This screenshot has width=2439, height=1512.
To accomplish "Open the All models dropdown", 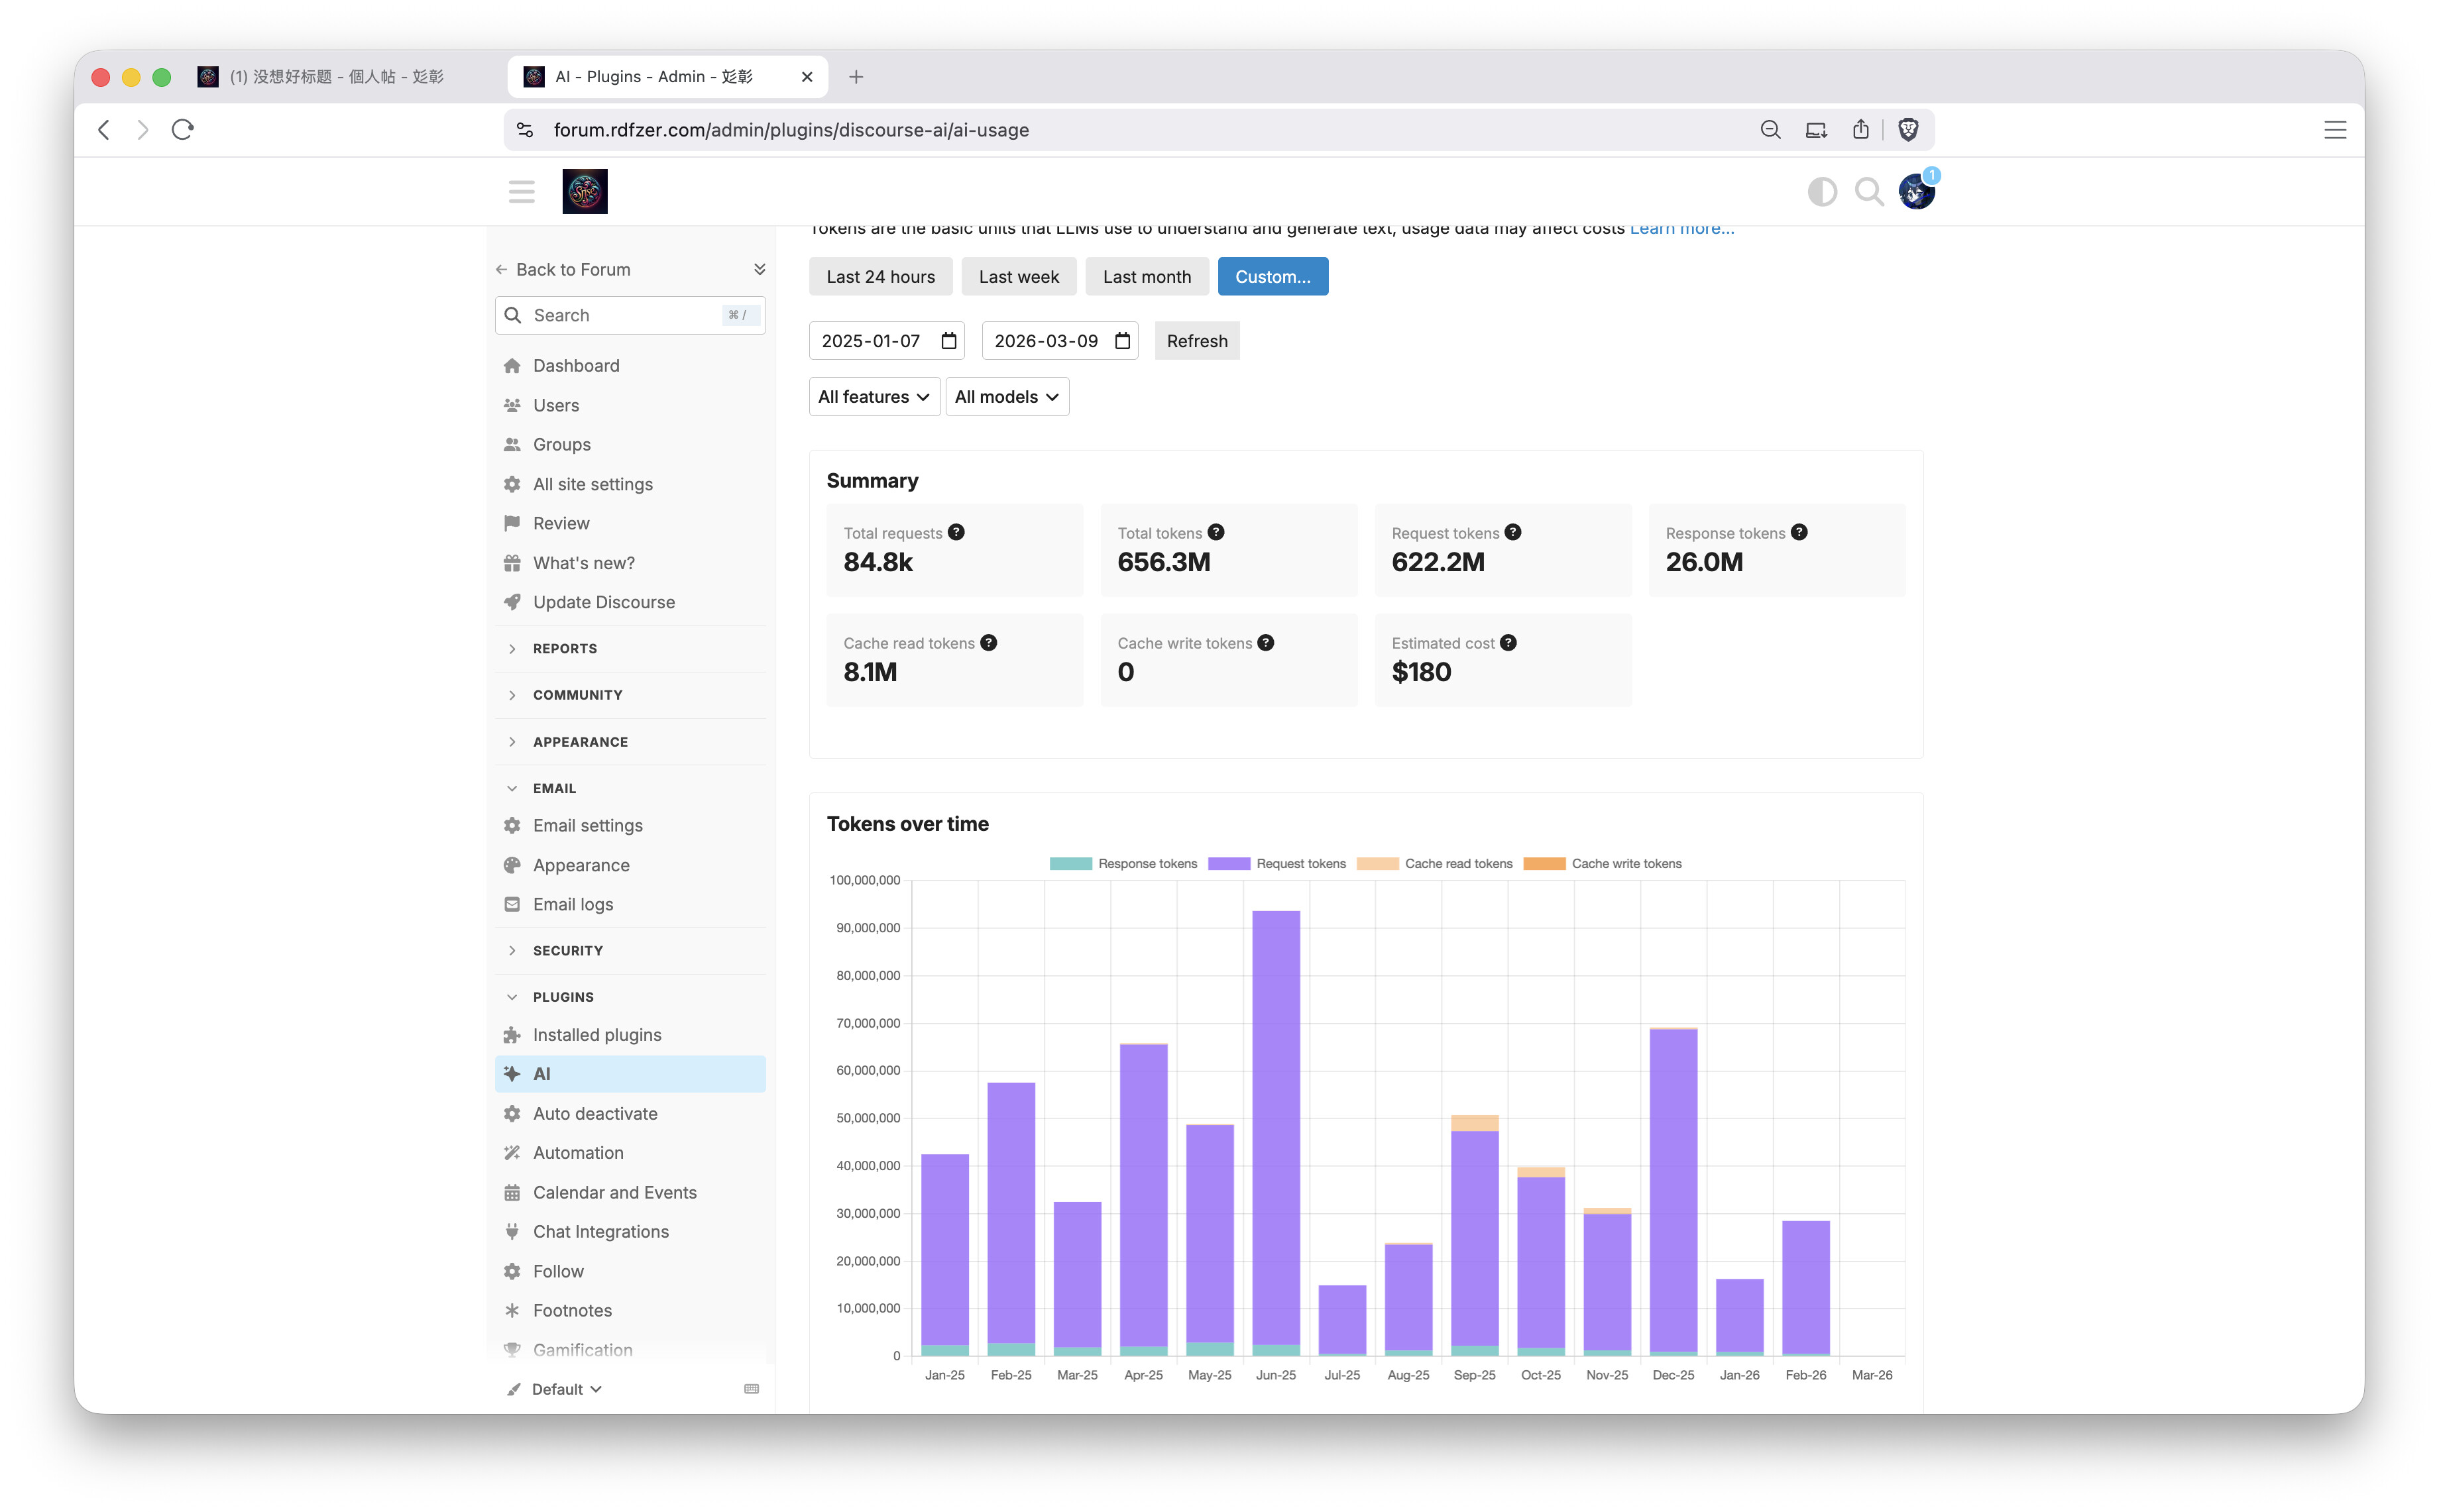I will pos(1006,397).
